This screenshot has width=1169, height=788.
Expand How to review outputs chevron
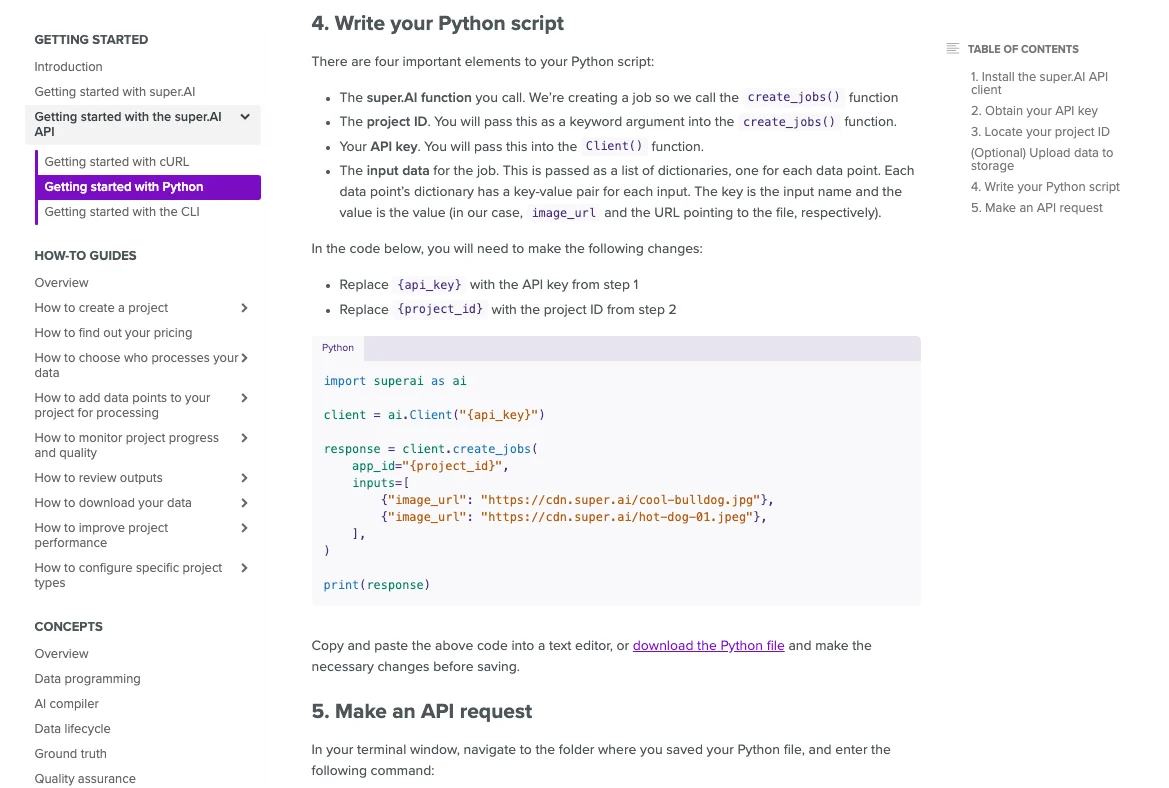tap(244, 478)
